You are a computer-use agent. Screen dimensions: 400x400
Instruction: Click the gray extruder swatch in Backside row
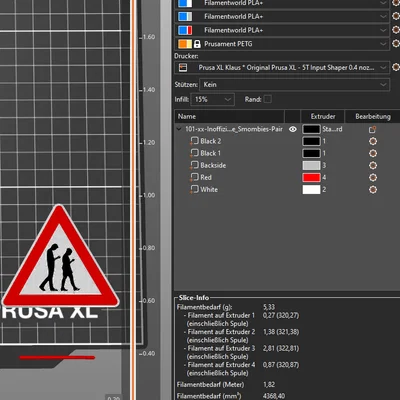[x=311, y=165]
